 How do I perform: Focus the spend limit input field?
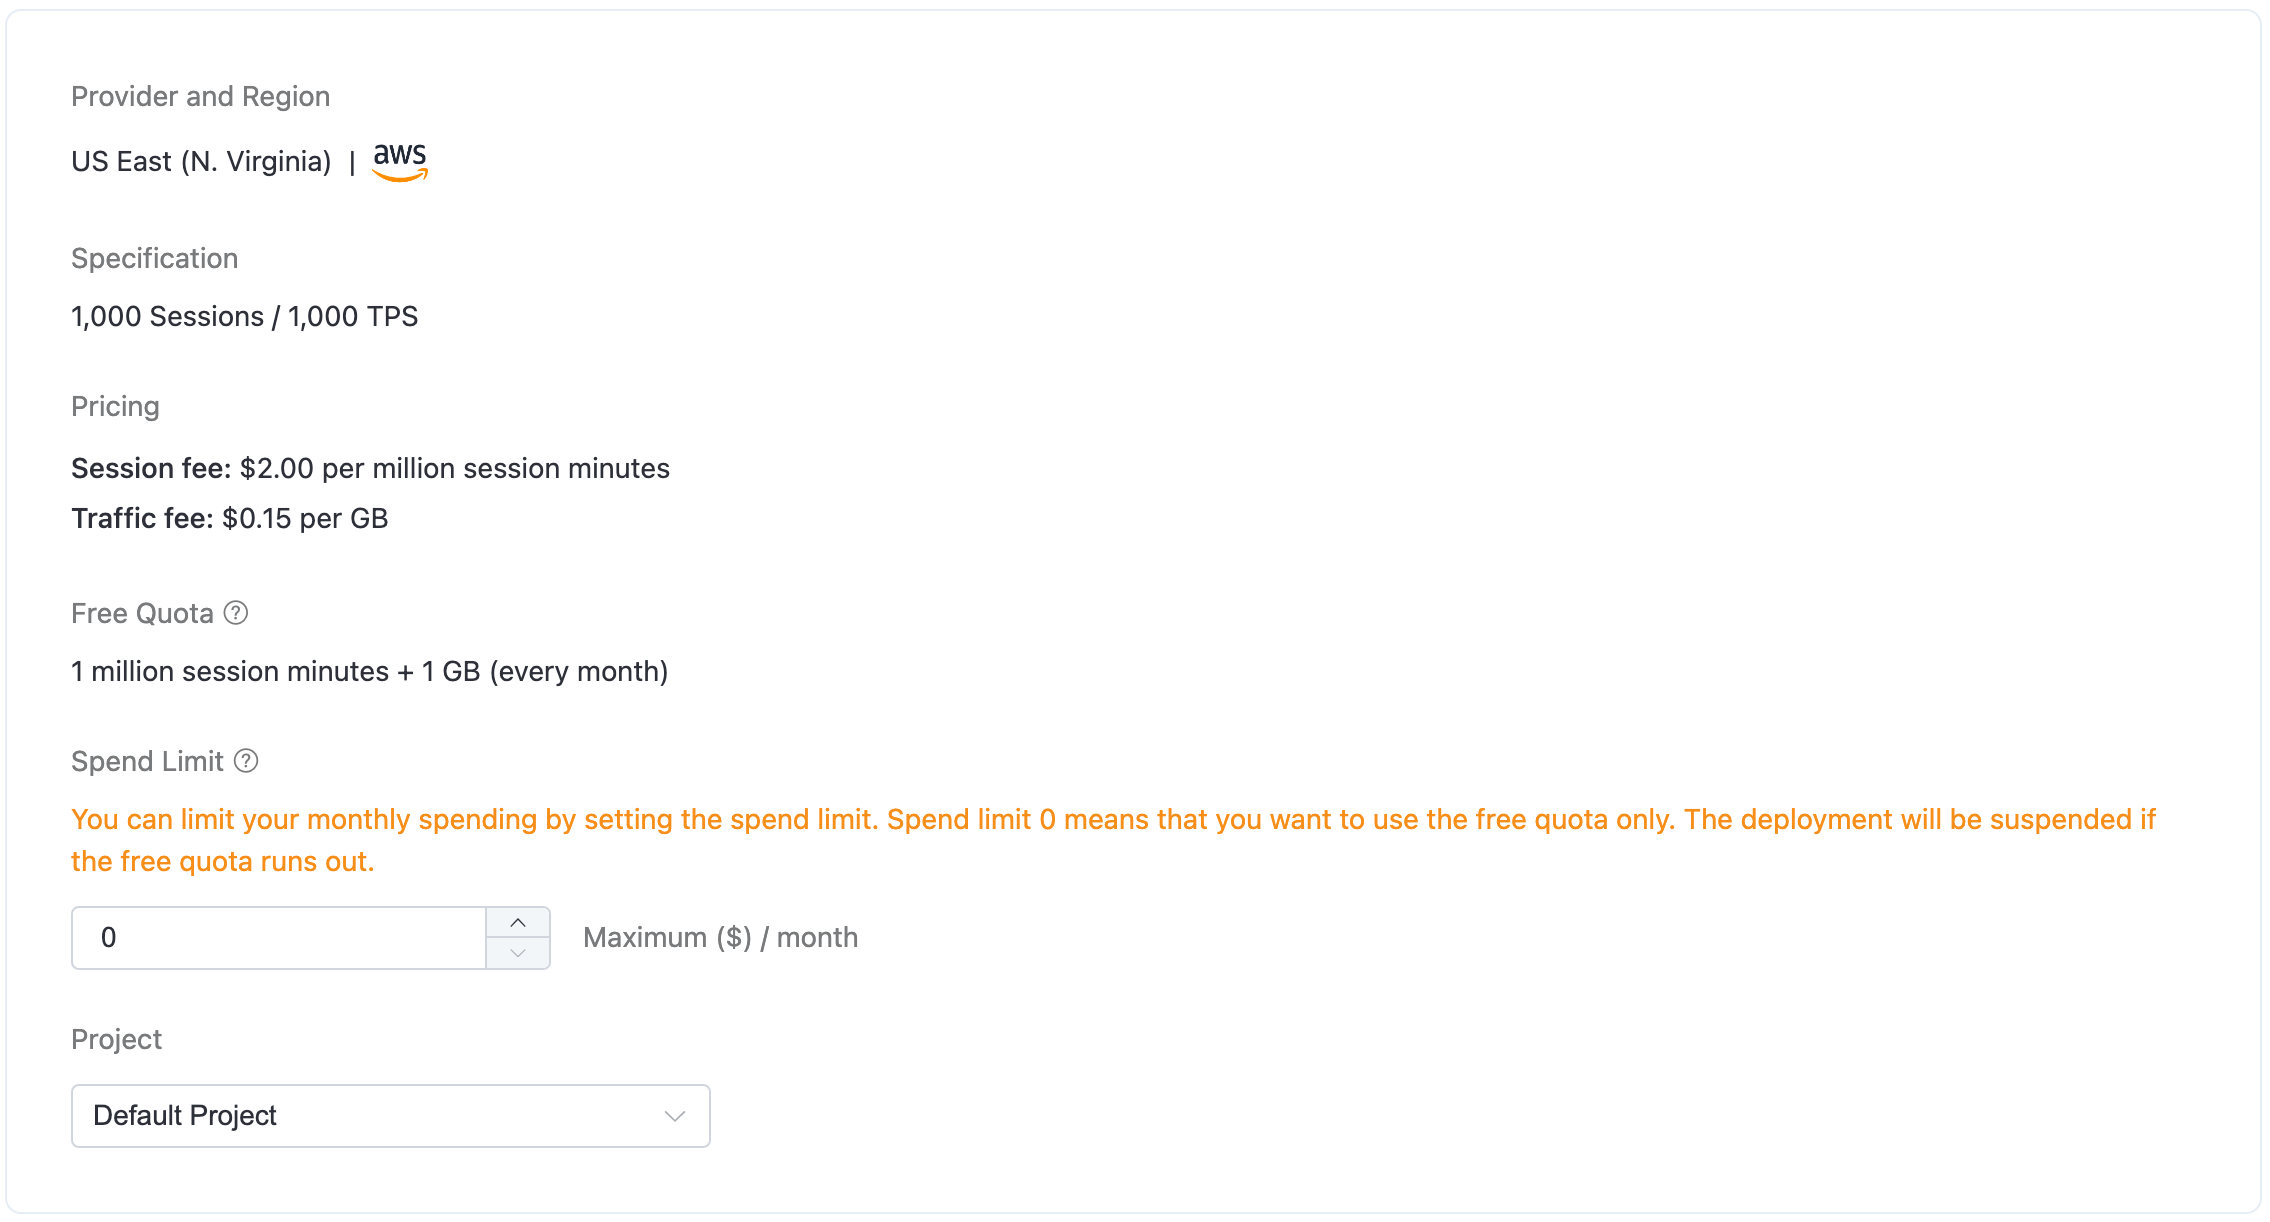(x=280, y=938)
